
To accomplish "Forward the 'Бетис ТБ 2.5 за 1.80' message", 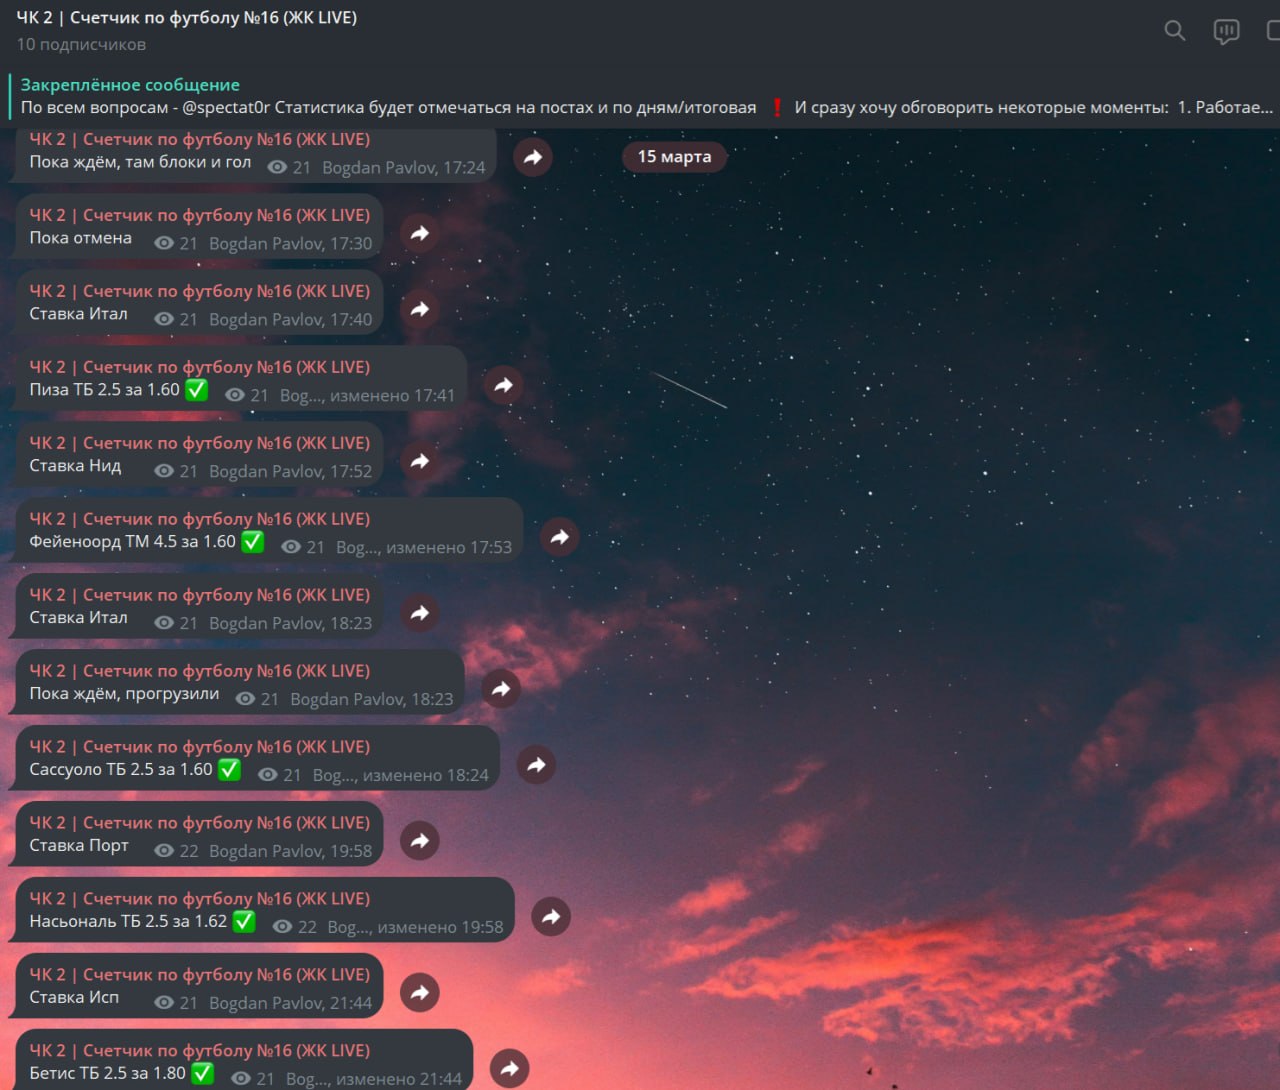I will [510, 1068].
